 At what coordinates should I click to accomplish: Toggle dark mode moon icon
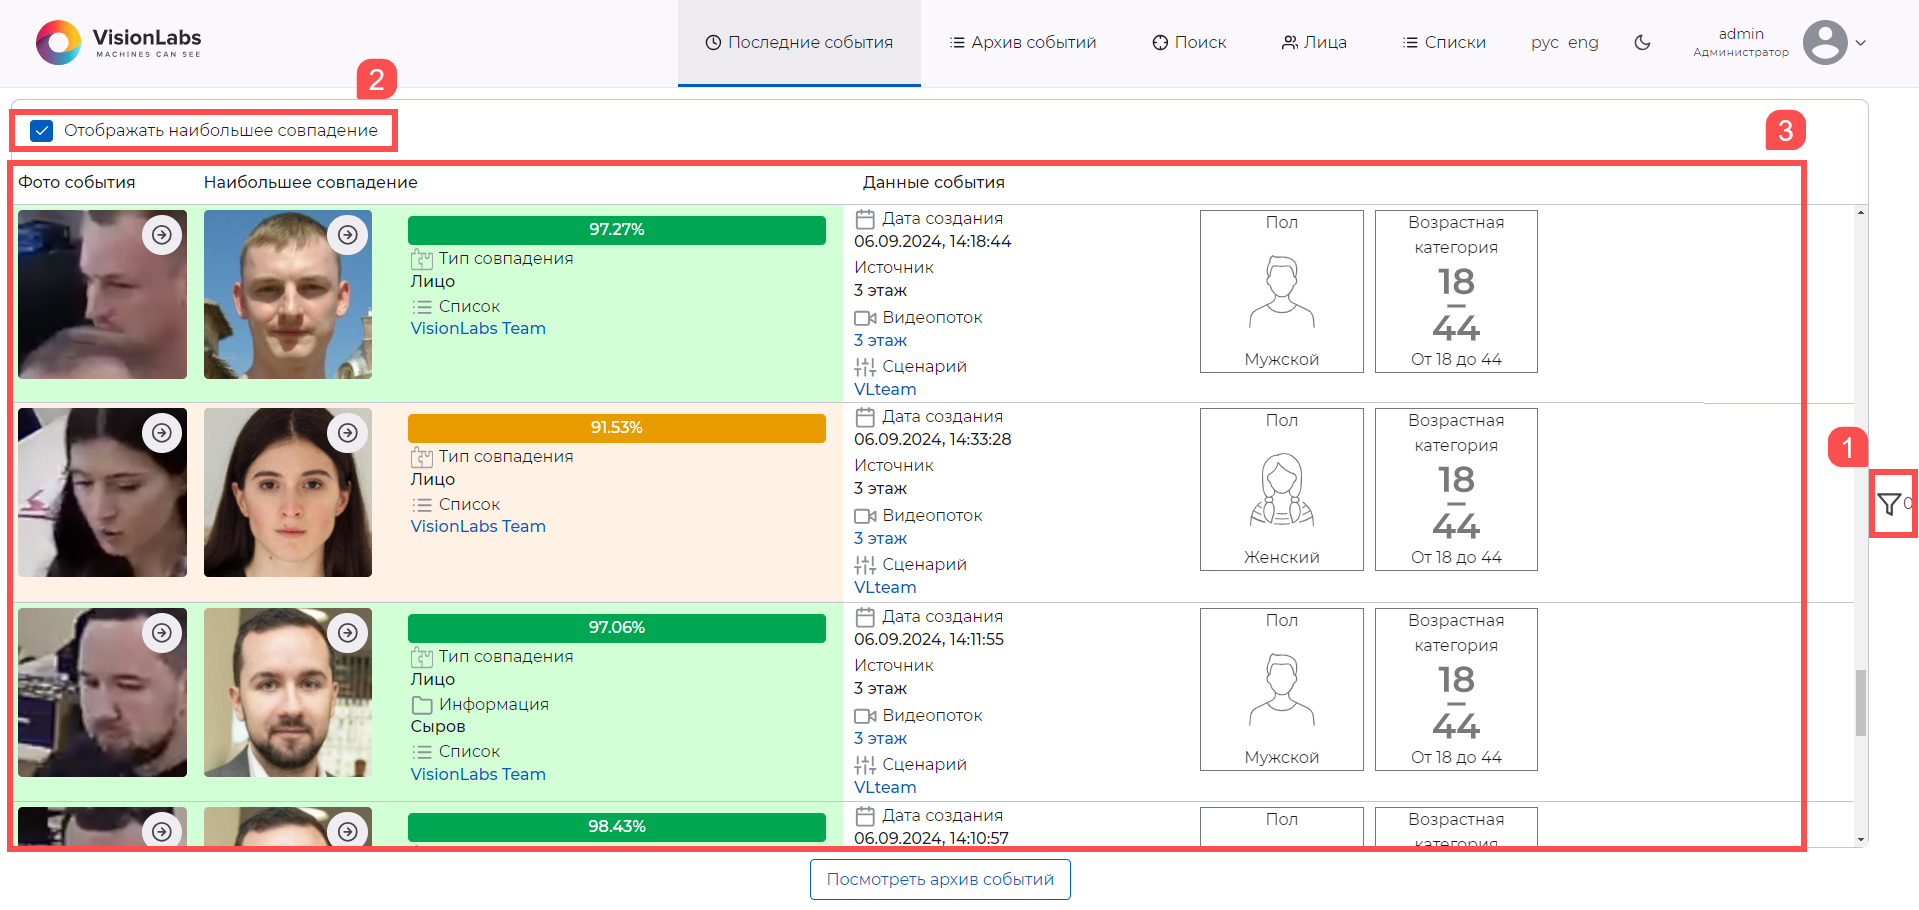[x=1642, y=43]
